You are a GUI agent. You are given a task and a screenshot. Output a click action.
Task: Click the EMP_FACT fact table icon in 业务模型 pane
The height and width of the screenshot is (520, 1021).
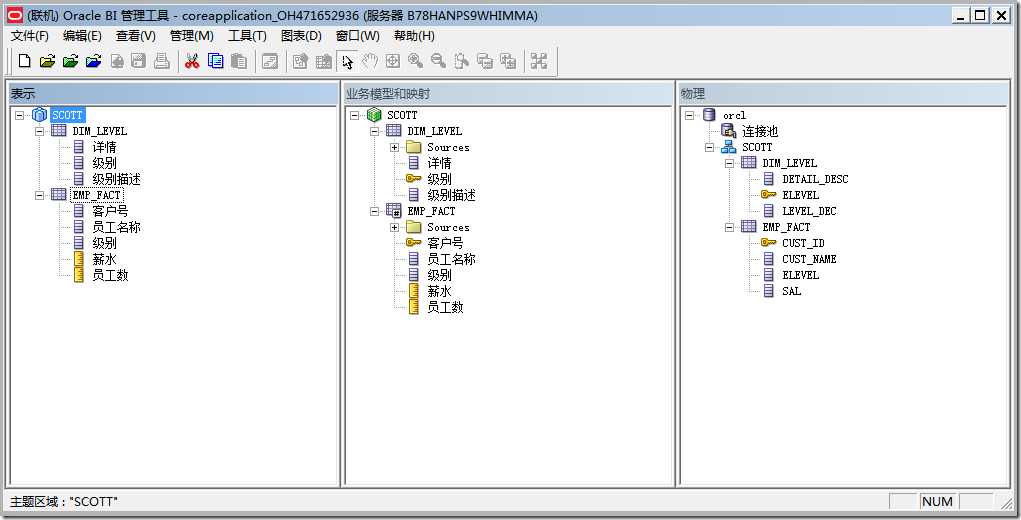pyautogui.click(x=393, y=211)
